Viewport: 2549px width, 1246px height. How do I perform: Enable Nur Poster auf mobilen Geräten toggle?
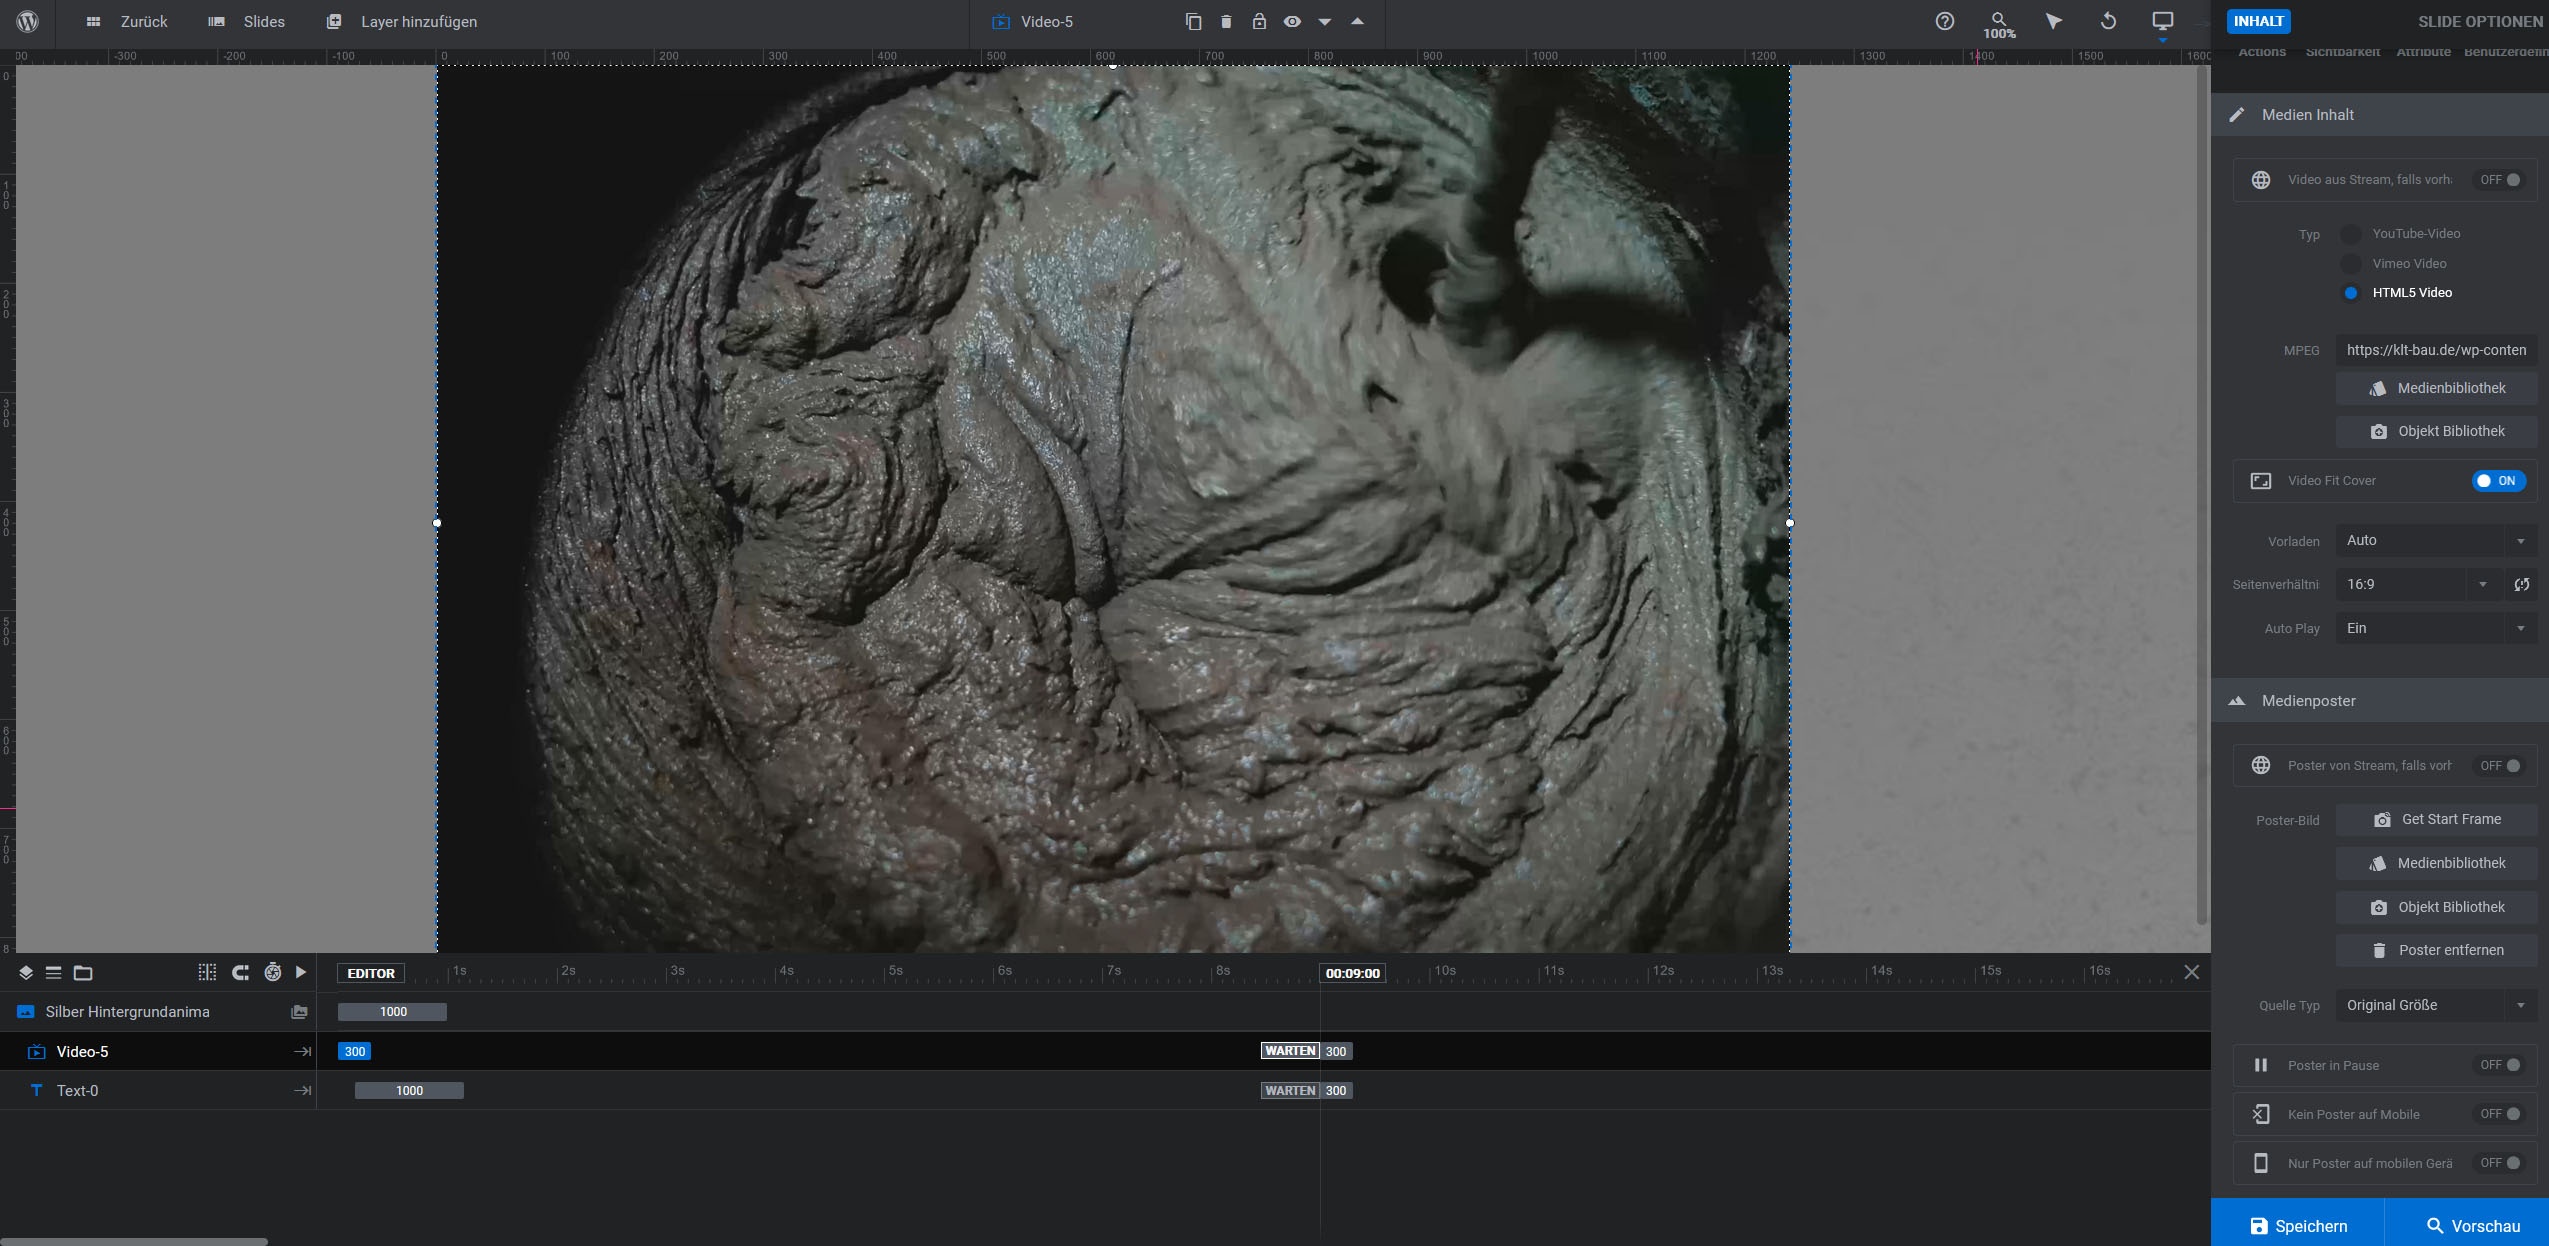coord(2499,1163)
